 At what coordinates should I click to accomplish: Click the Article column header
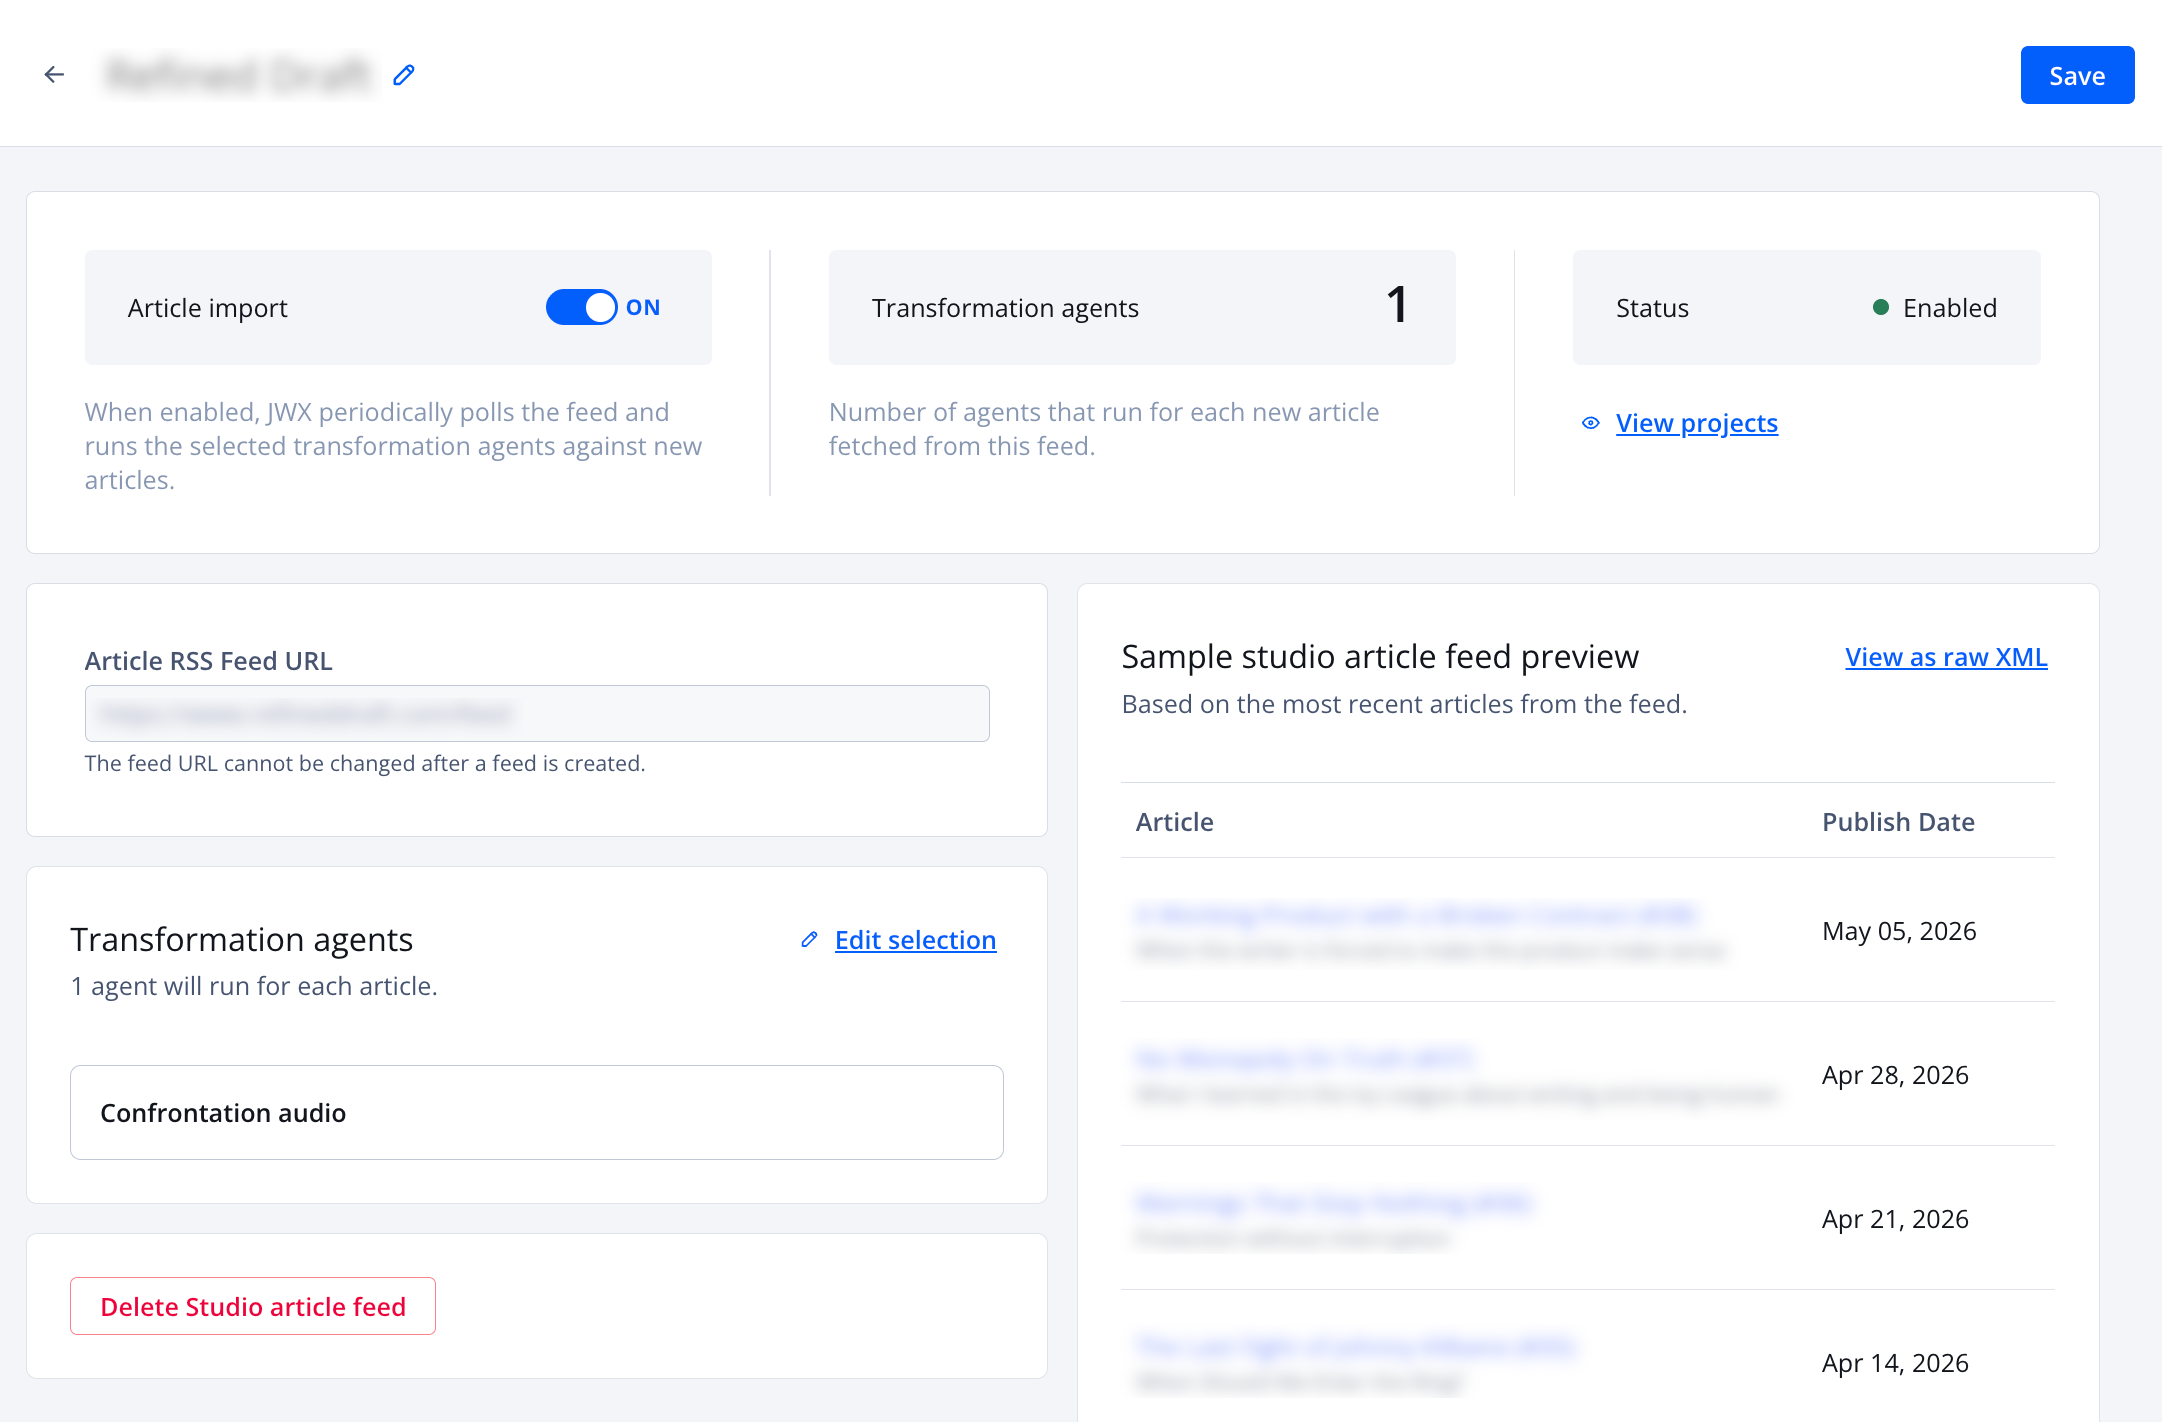point(1174,822)
